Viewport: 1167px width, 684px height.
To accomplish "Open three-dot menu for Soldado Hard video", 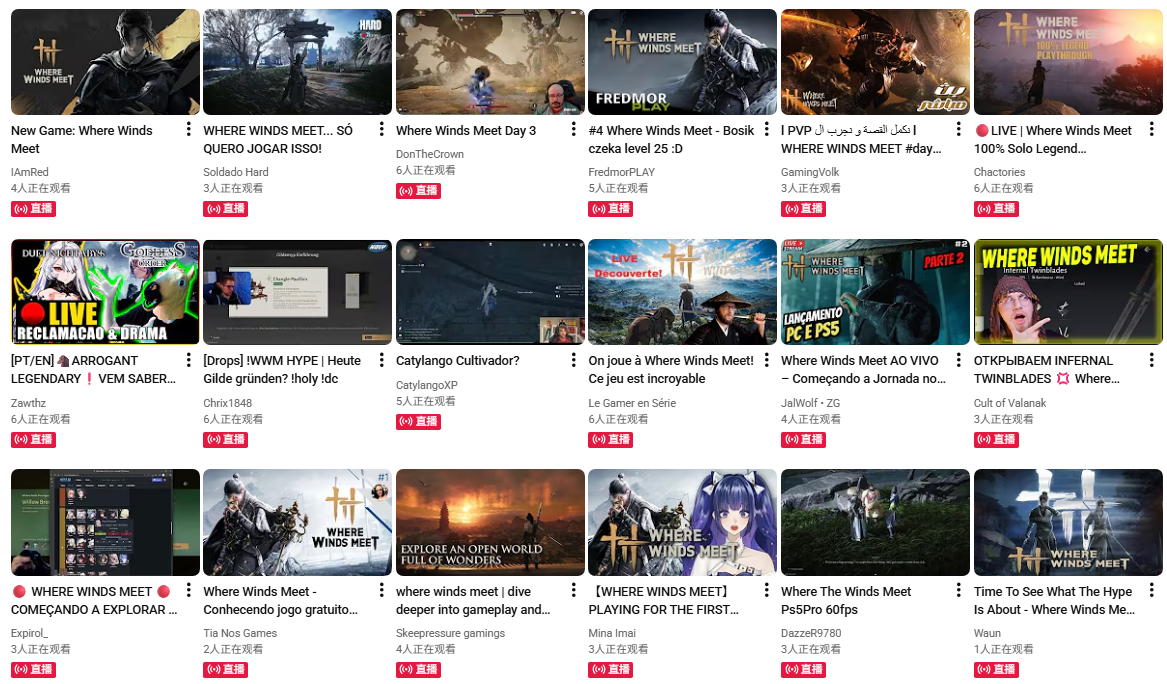I will coord(381,130).
